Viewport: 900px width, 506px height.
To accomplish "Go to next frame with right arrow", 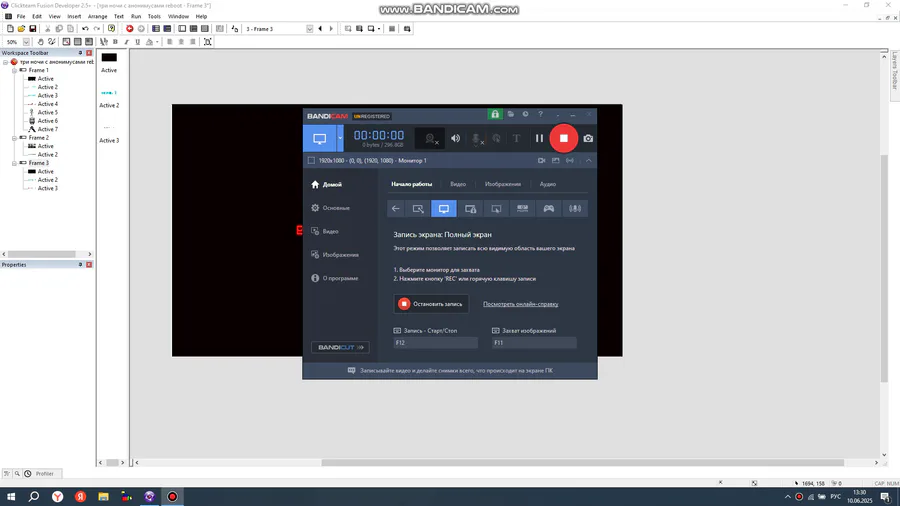I will click(331, 29).
